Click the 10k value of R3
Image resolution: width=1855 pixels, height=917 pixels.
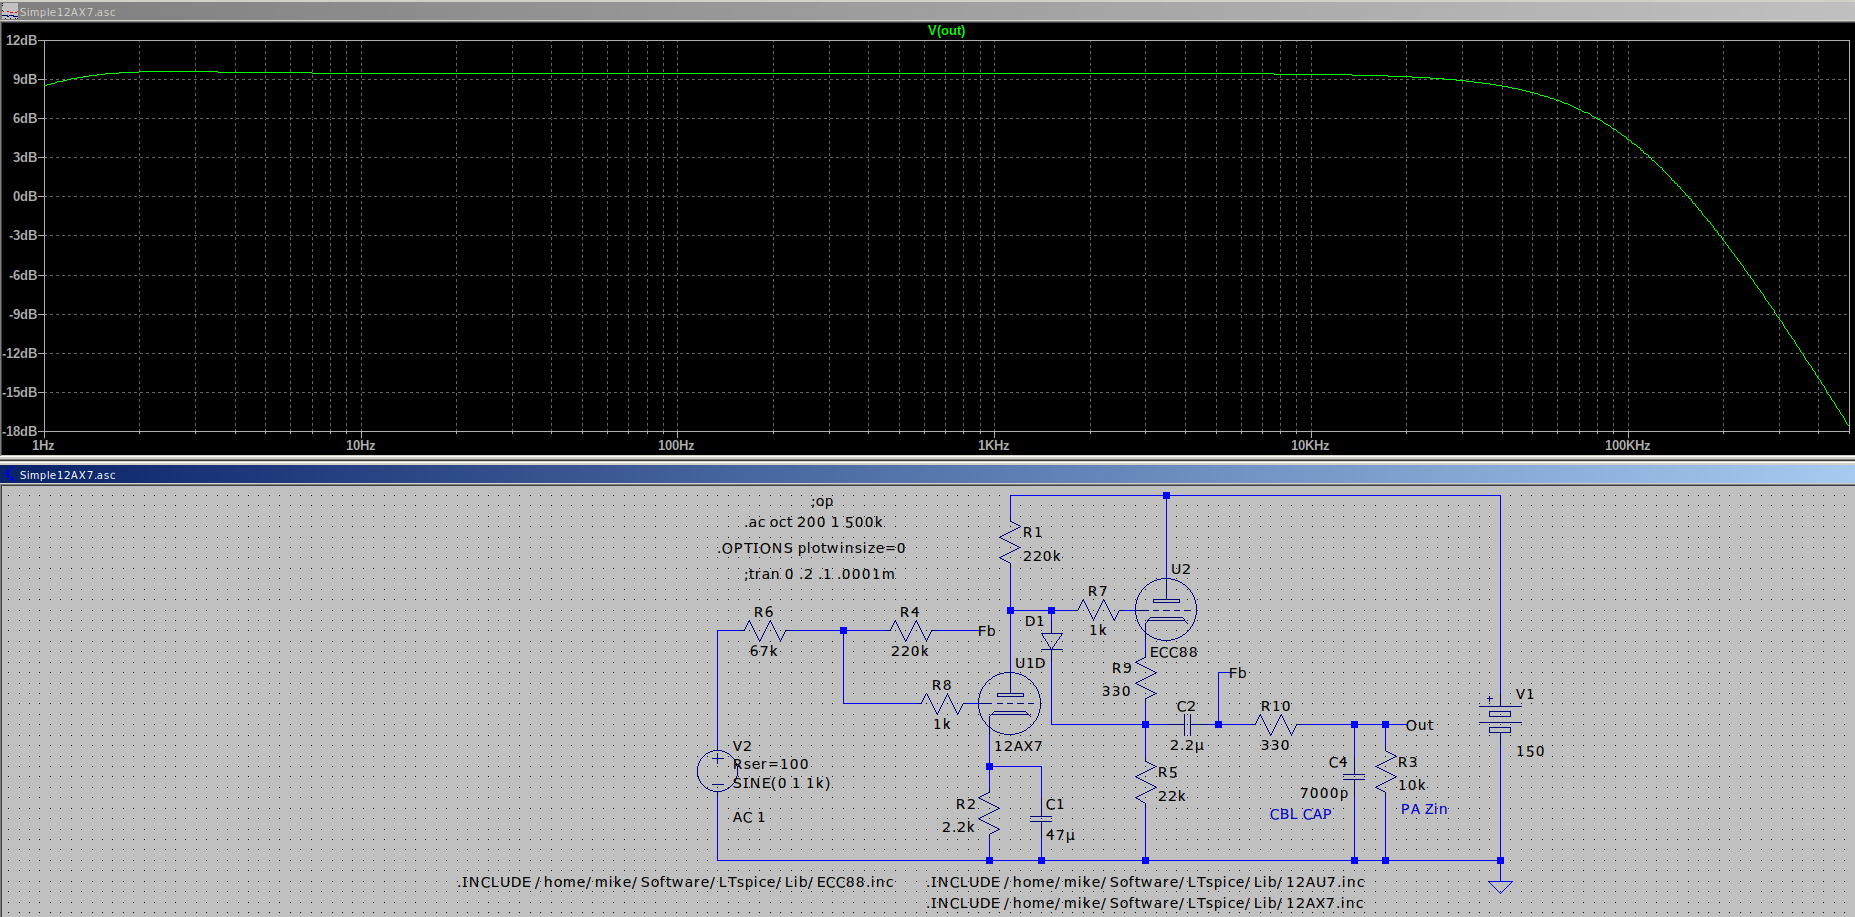1412,785
